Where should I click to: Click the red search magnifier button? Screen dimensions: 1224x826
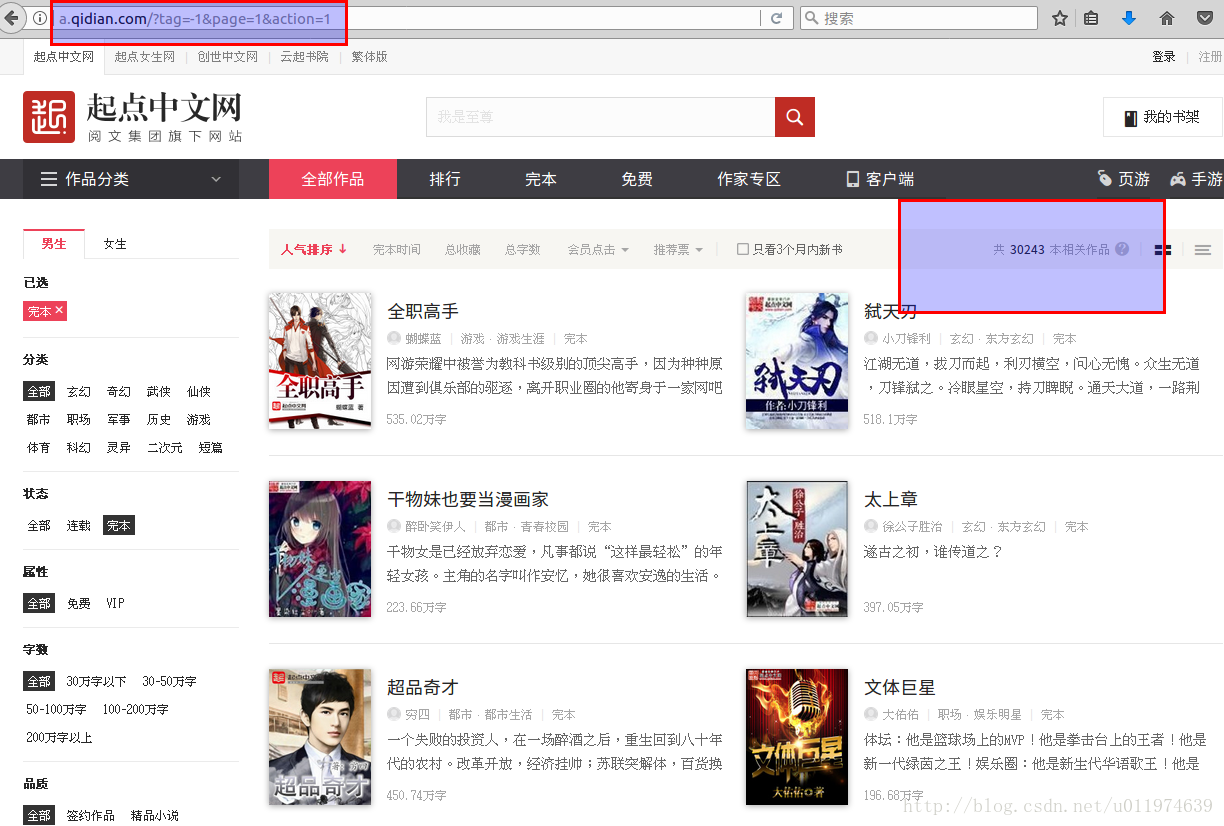point(795,117)
